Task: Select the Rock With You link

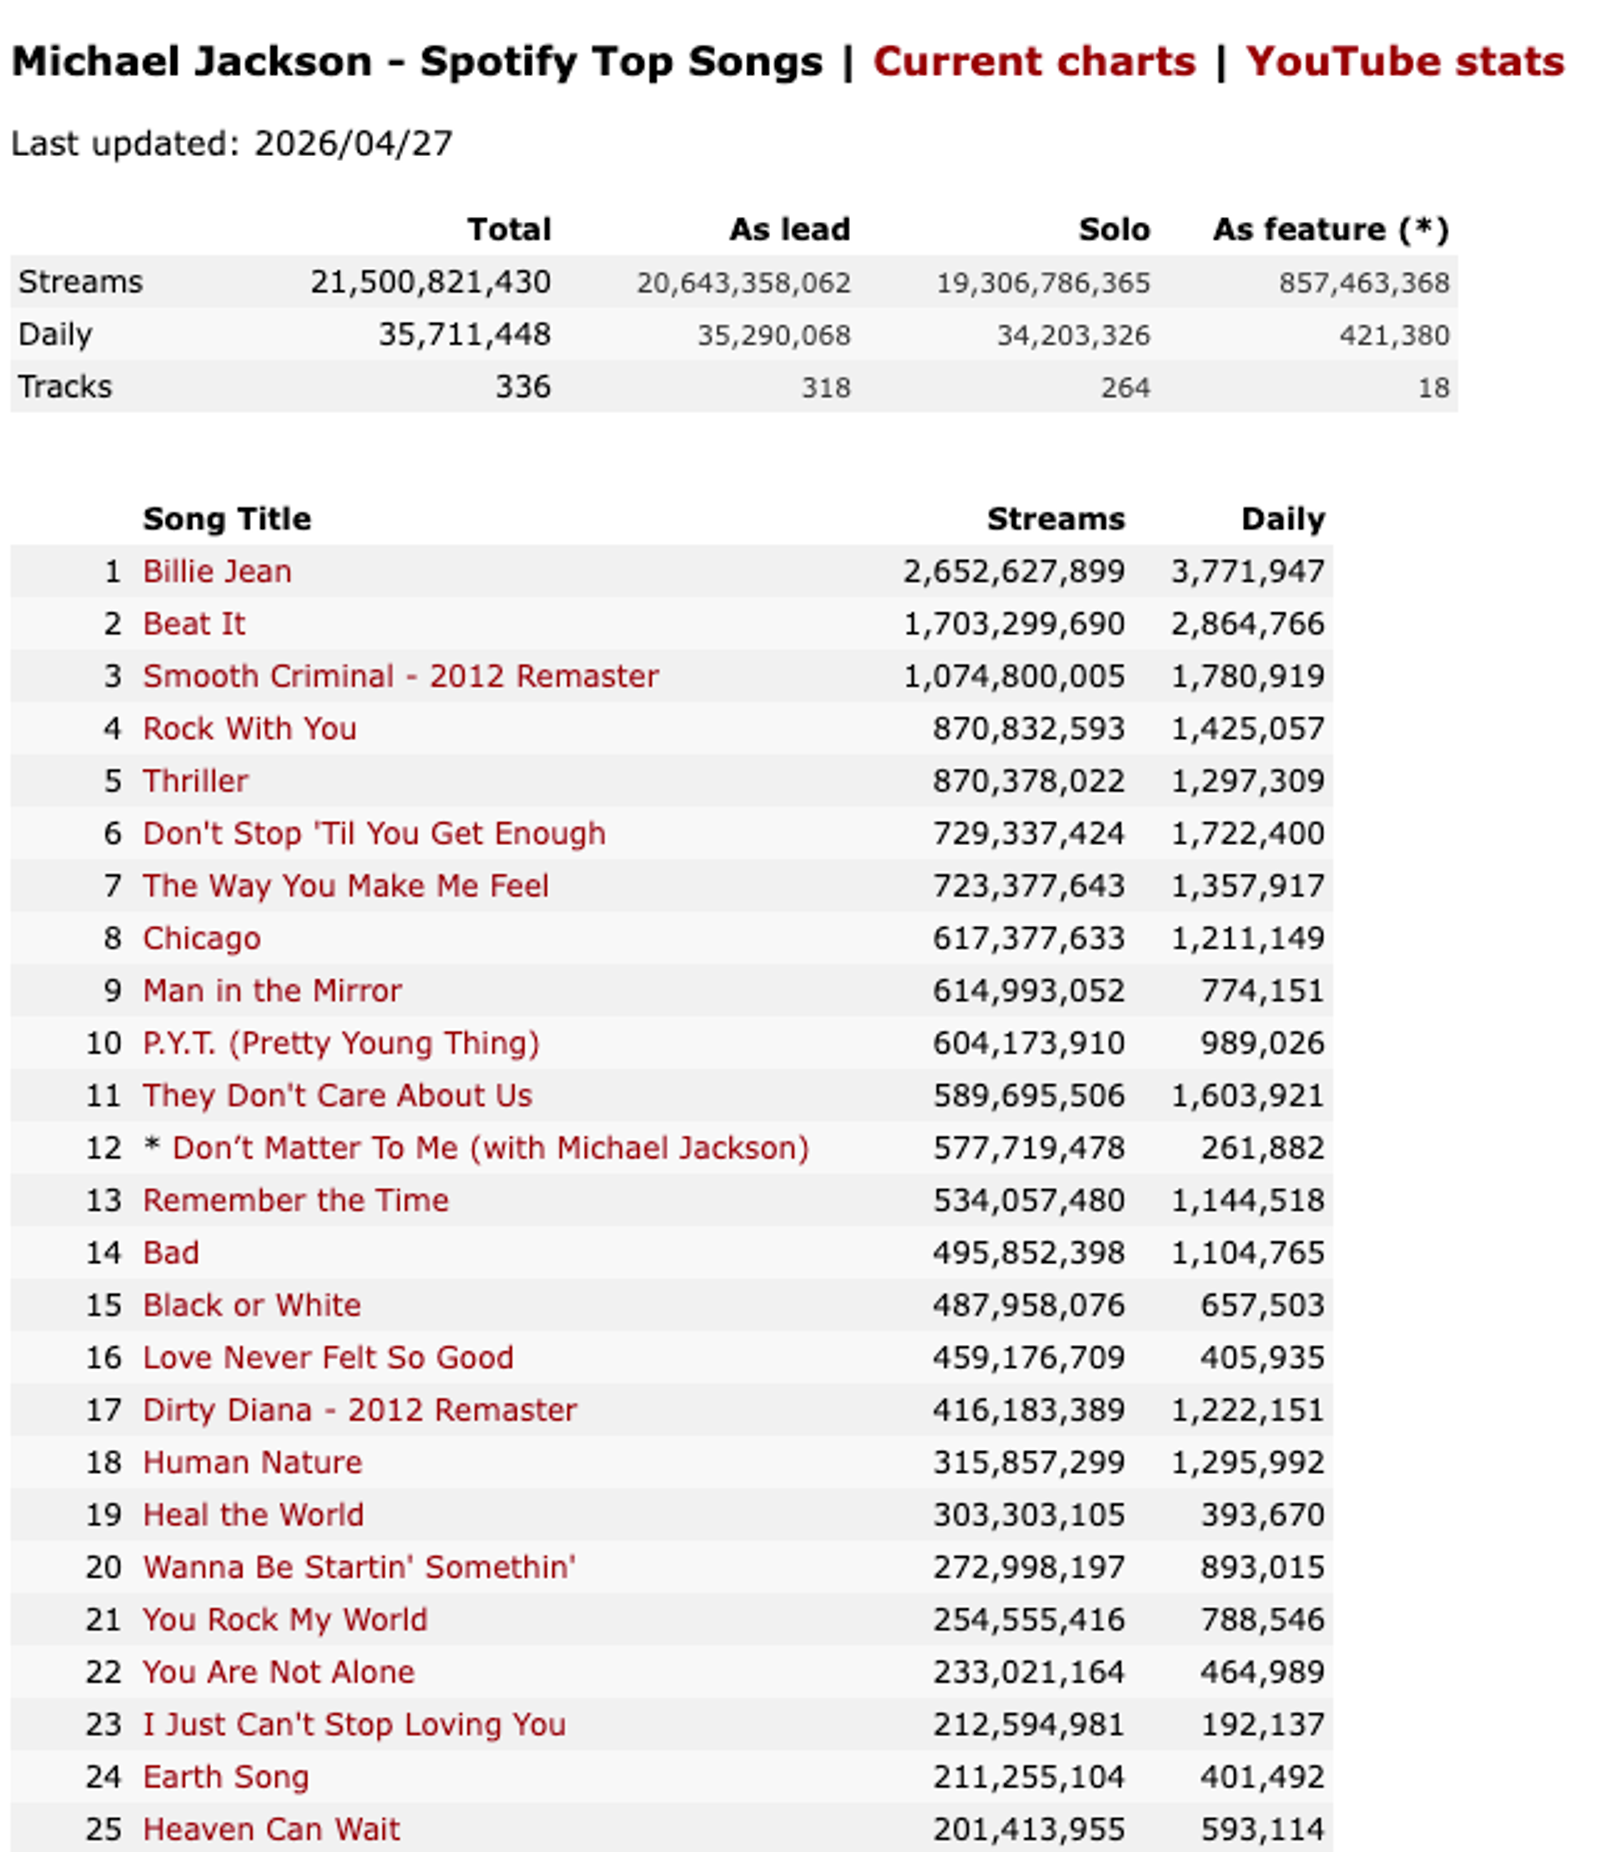Action: (x=250, y=729)
